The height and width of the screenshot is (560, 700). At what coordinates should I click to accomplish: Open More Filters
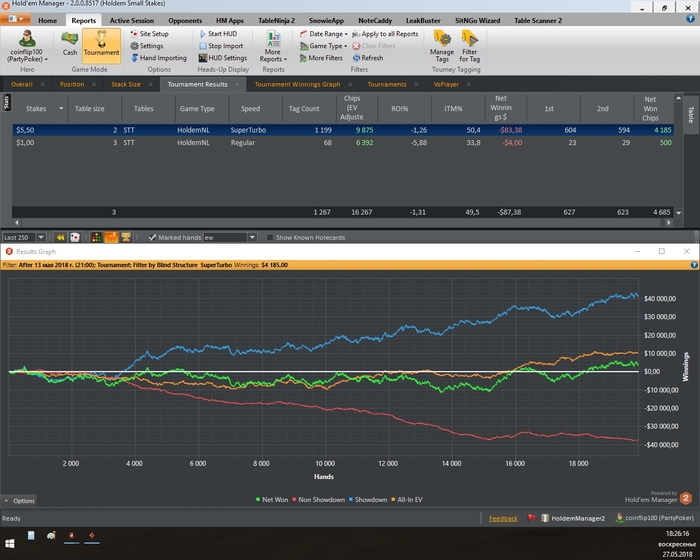(x=321, y=58)
